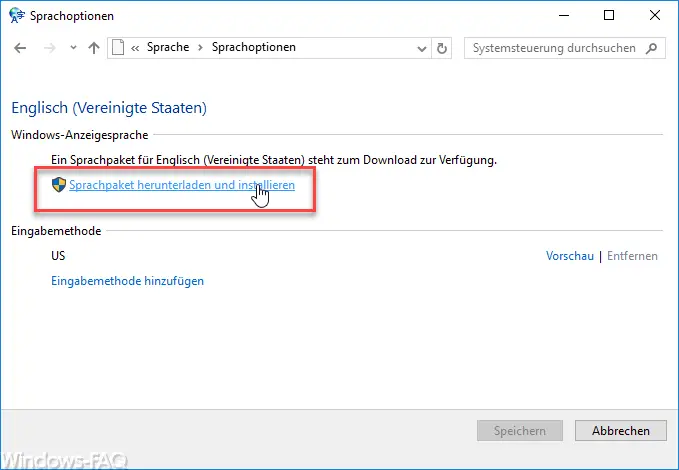Click the disabled Speichern button
This screenshot has width=679, height=470.
520,431
